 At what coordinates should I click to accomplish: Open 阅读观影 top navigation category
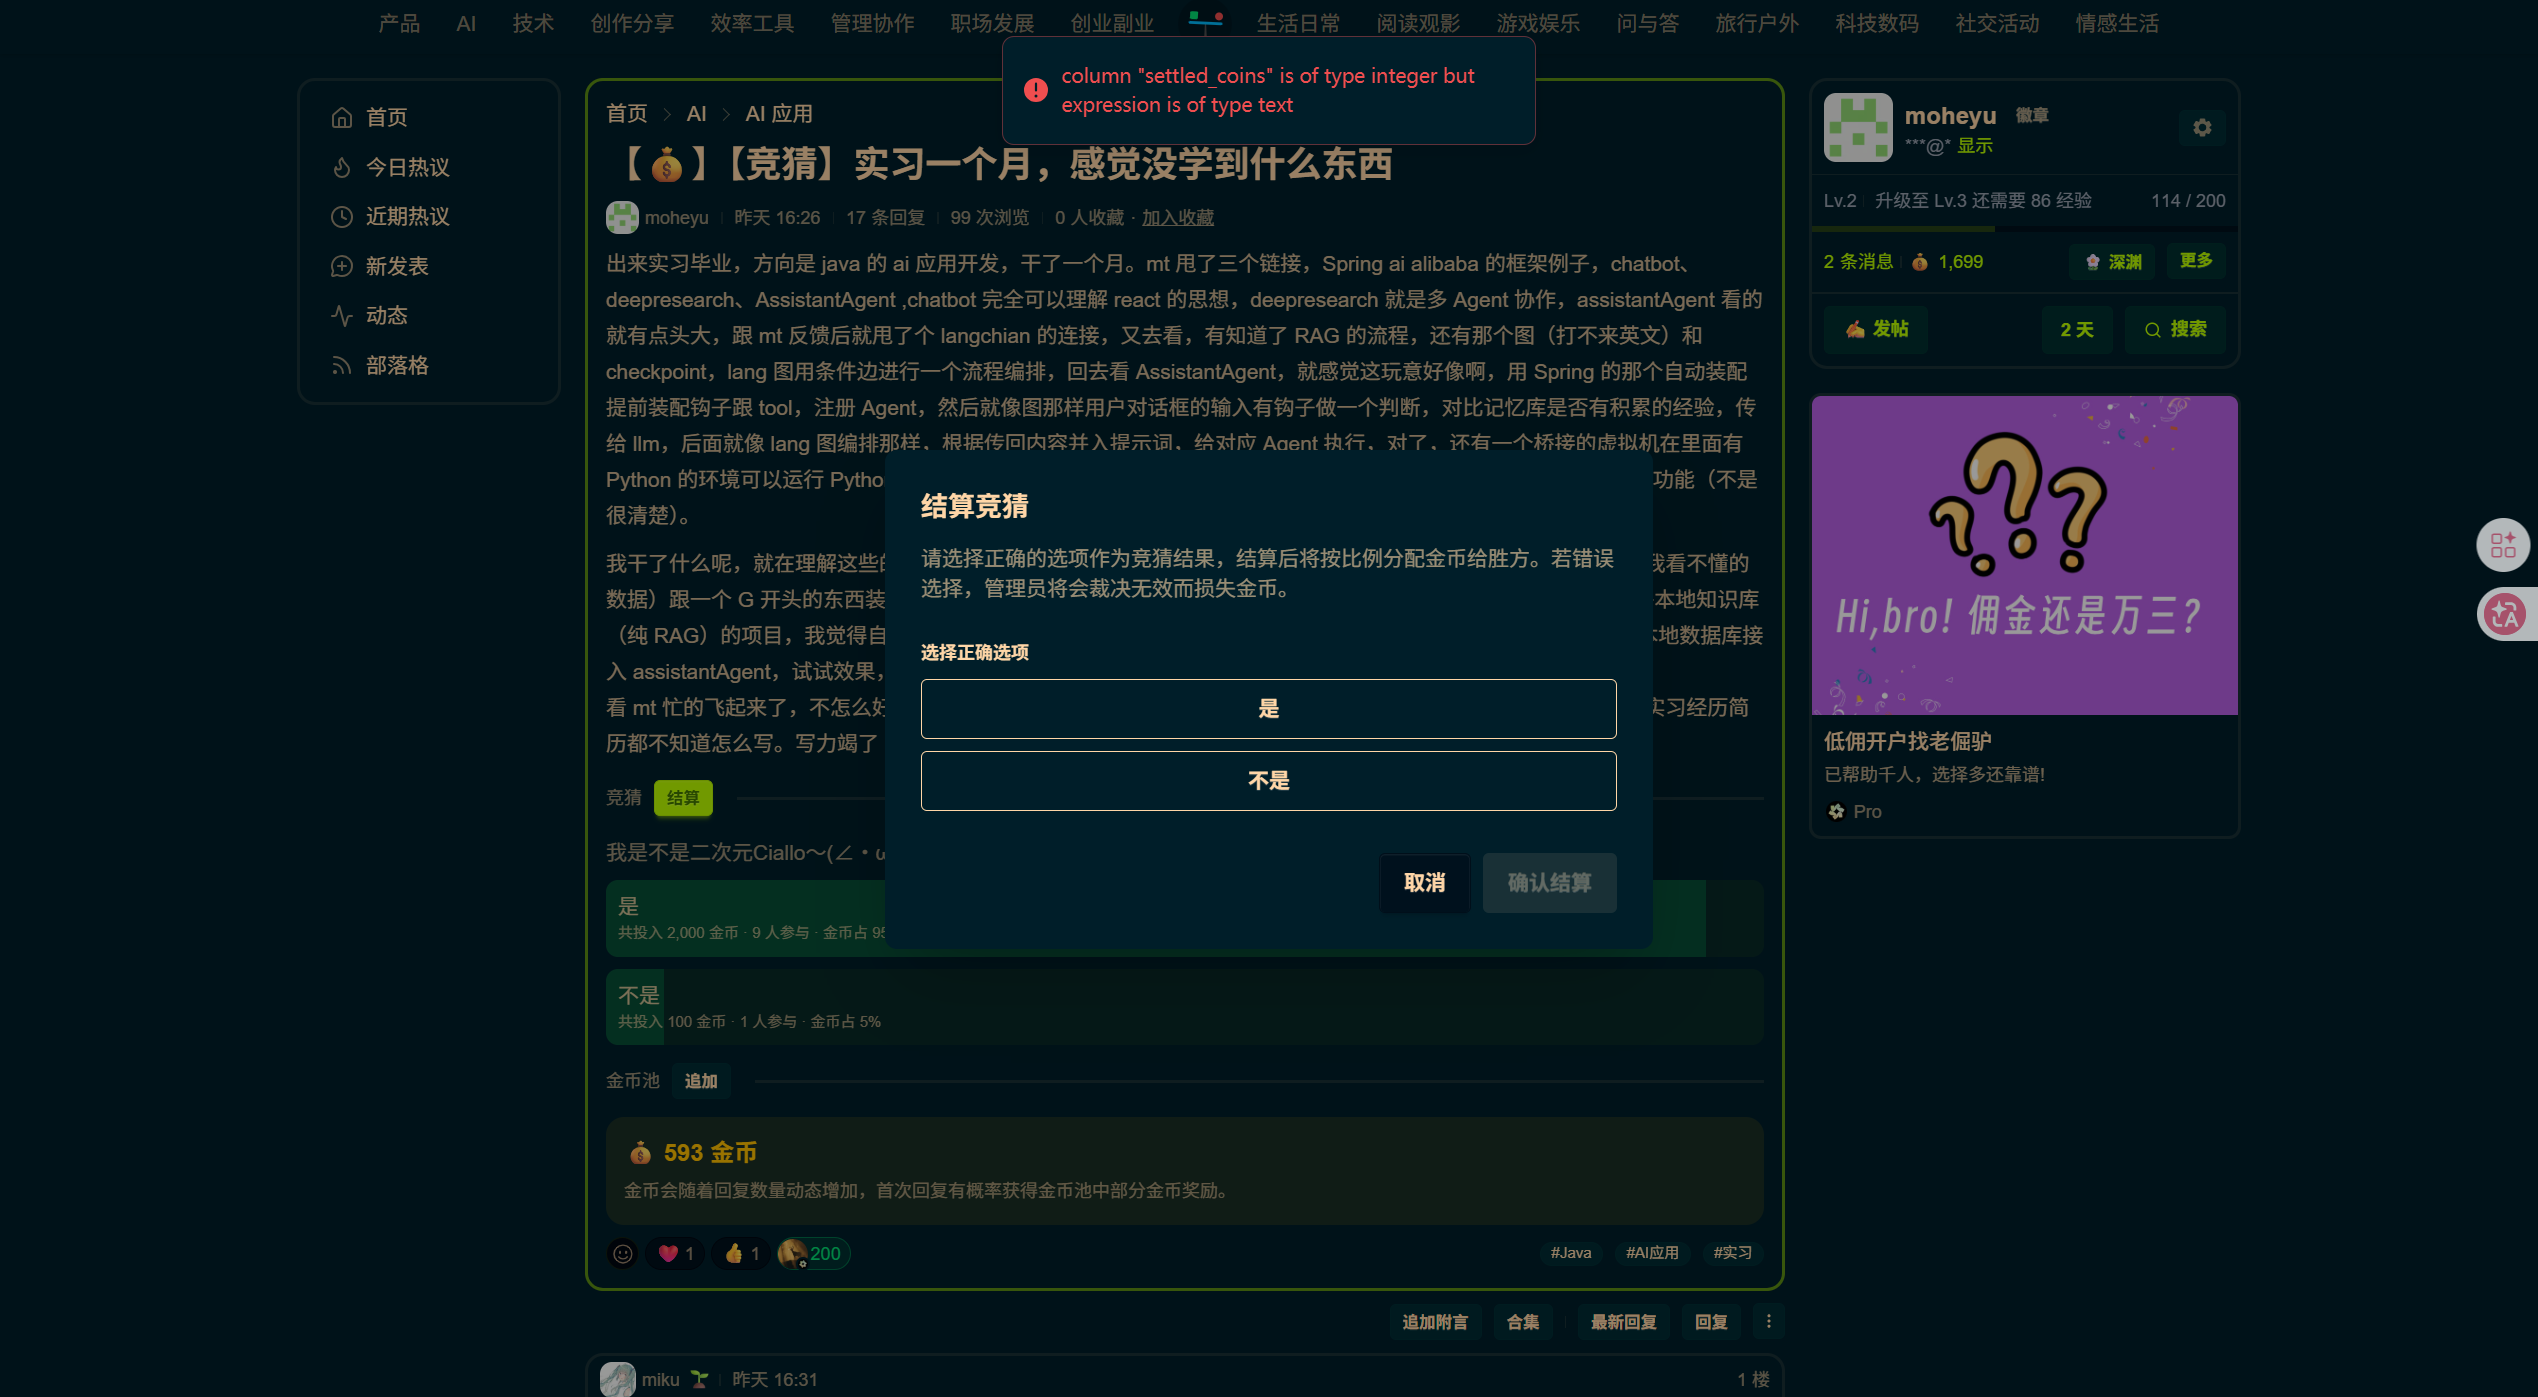pos(1418,23)
